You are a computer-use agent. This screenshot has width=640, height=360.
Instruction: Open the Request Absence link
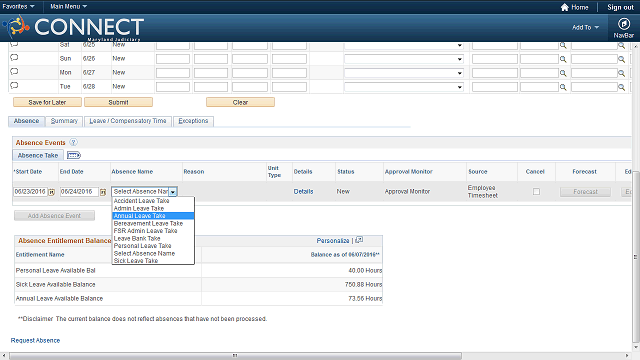pos(36,340)
